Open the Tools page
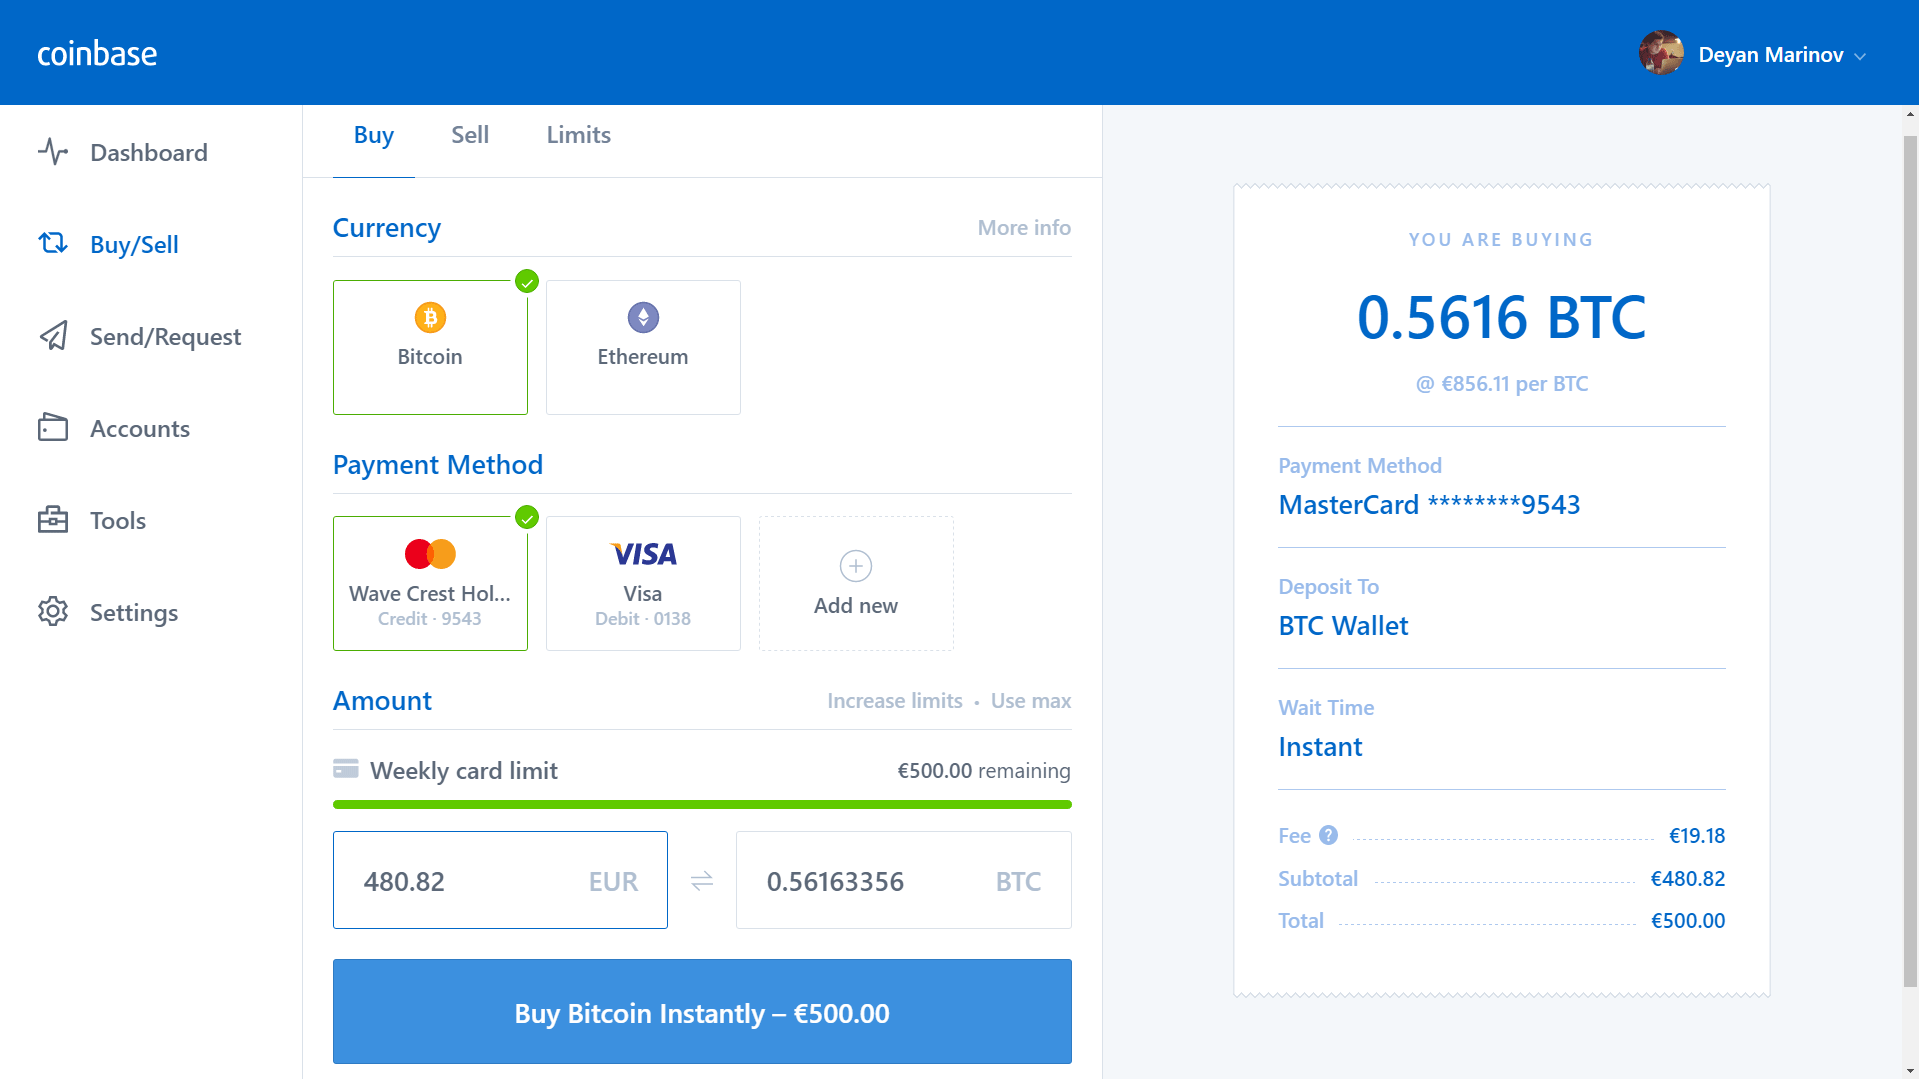 click(x=118, y=520)
